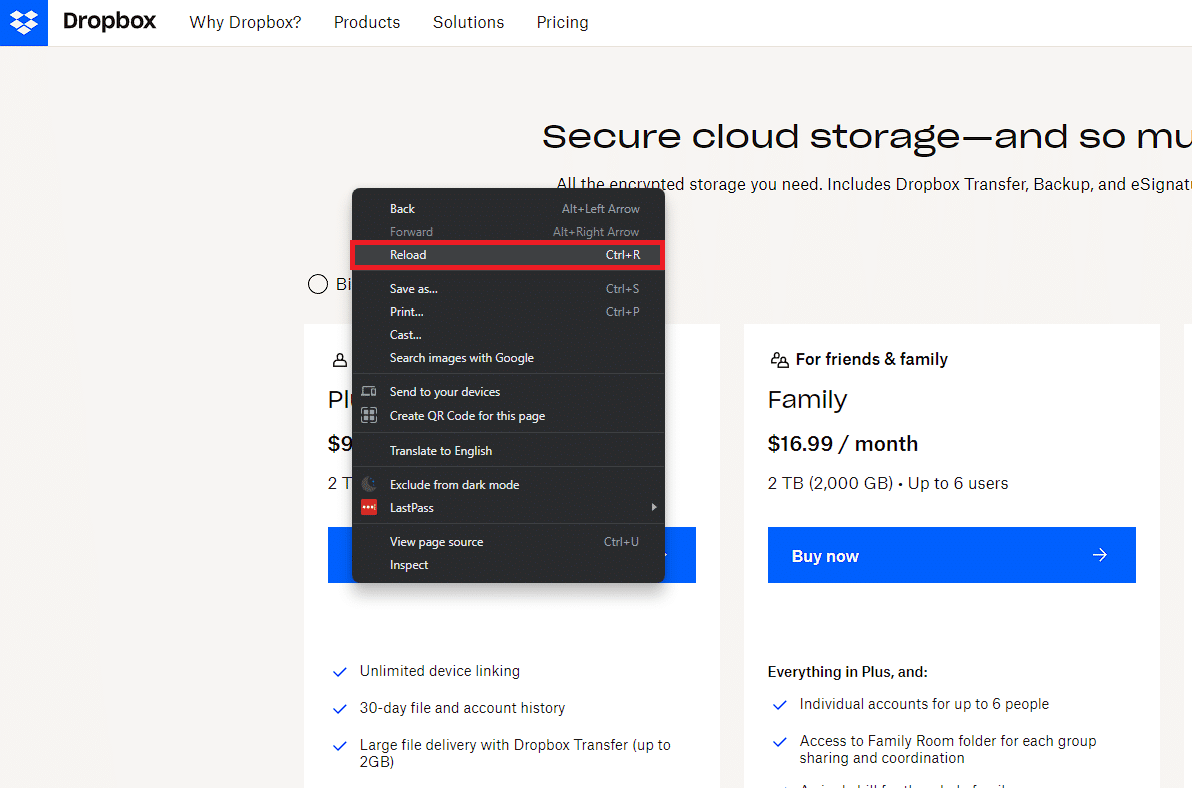Choose Create QR Code for this page
Screen dimensions: 1192x788
coord(508,416)
